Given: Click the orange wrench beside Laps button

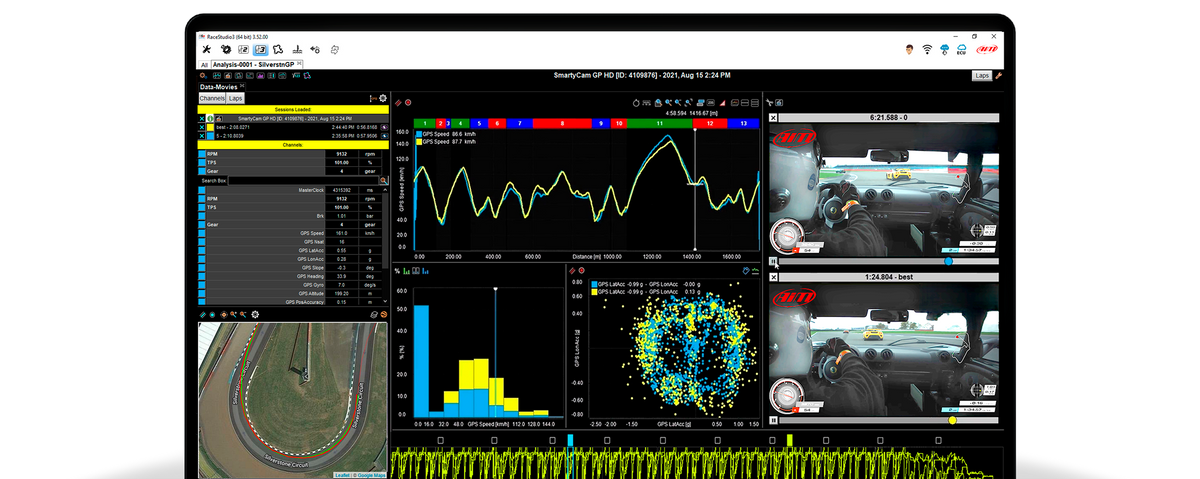Looking at the screenshot, I should tap(998, 76).
